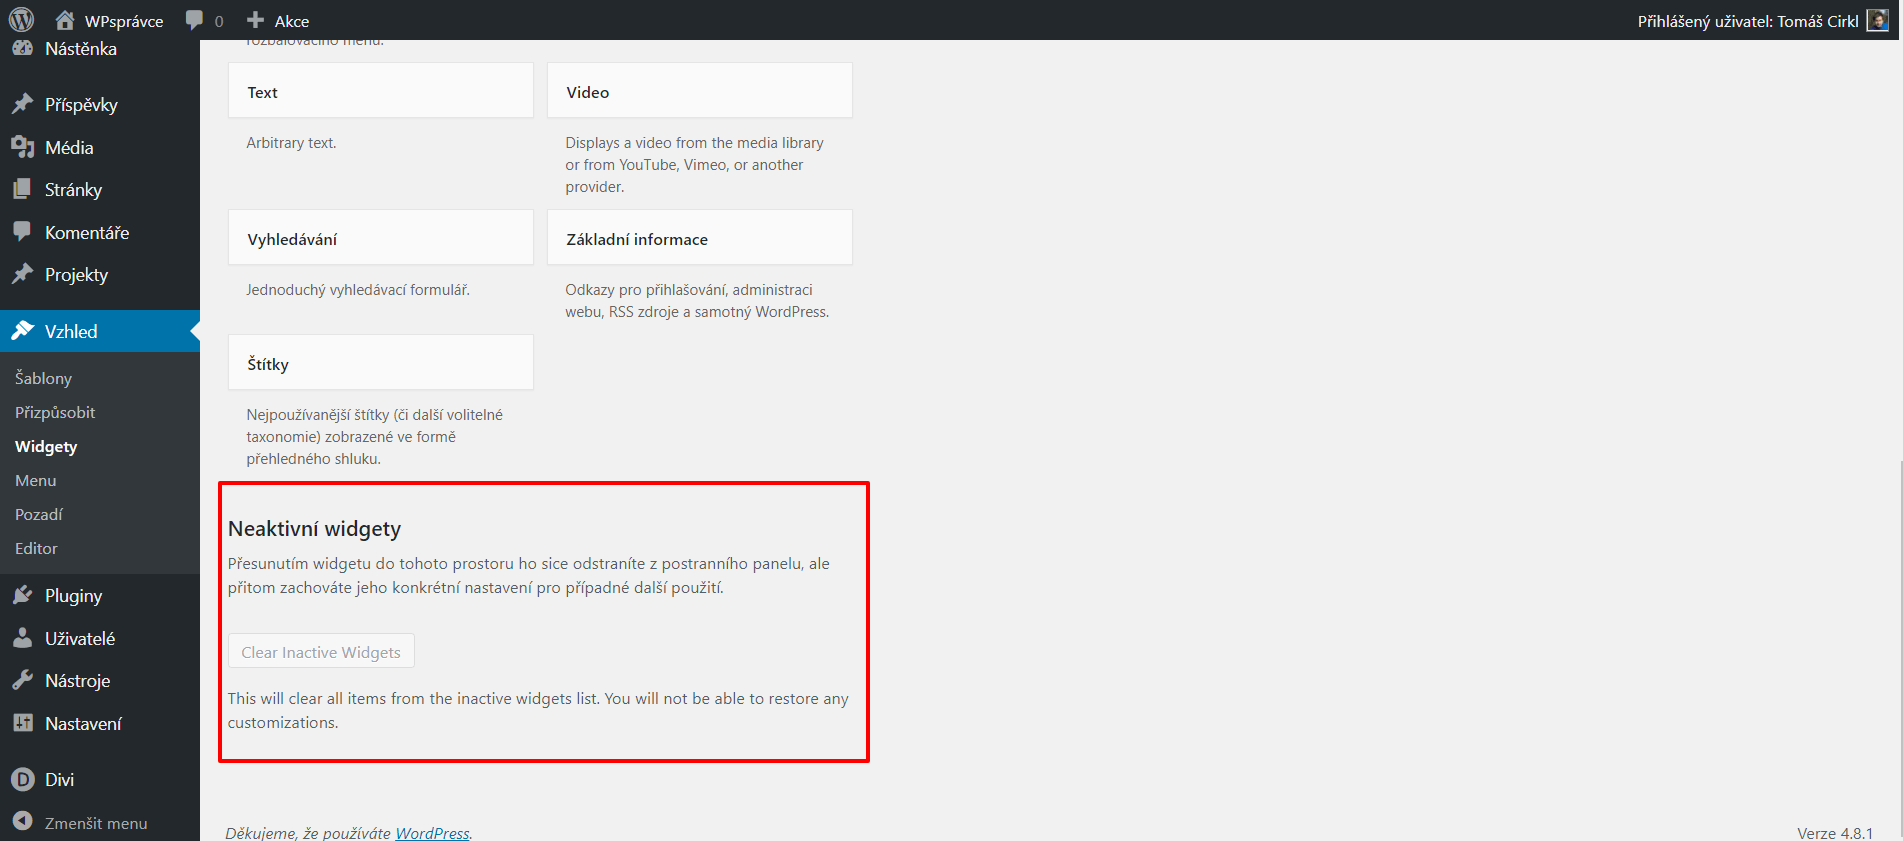The width and height of the screenshot is (1903, 841).
Task: Click the plus icon next to Akce
Action: click(x=255, y=20)
